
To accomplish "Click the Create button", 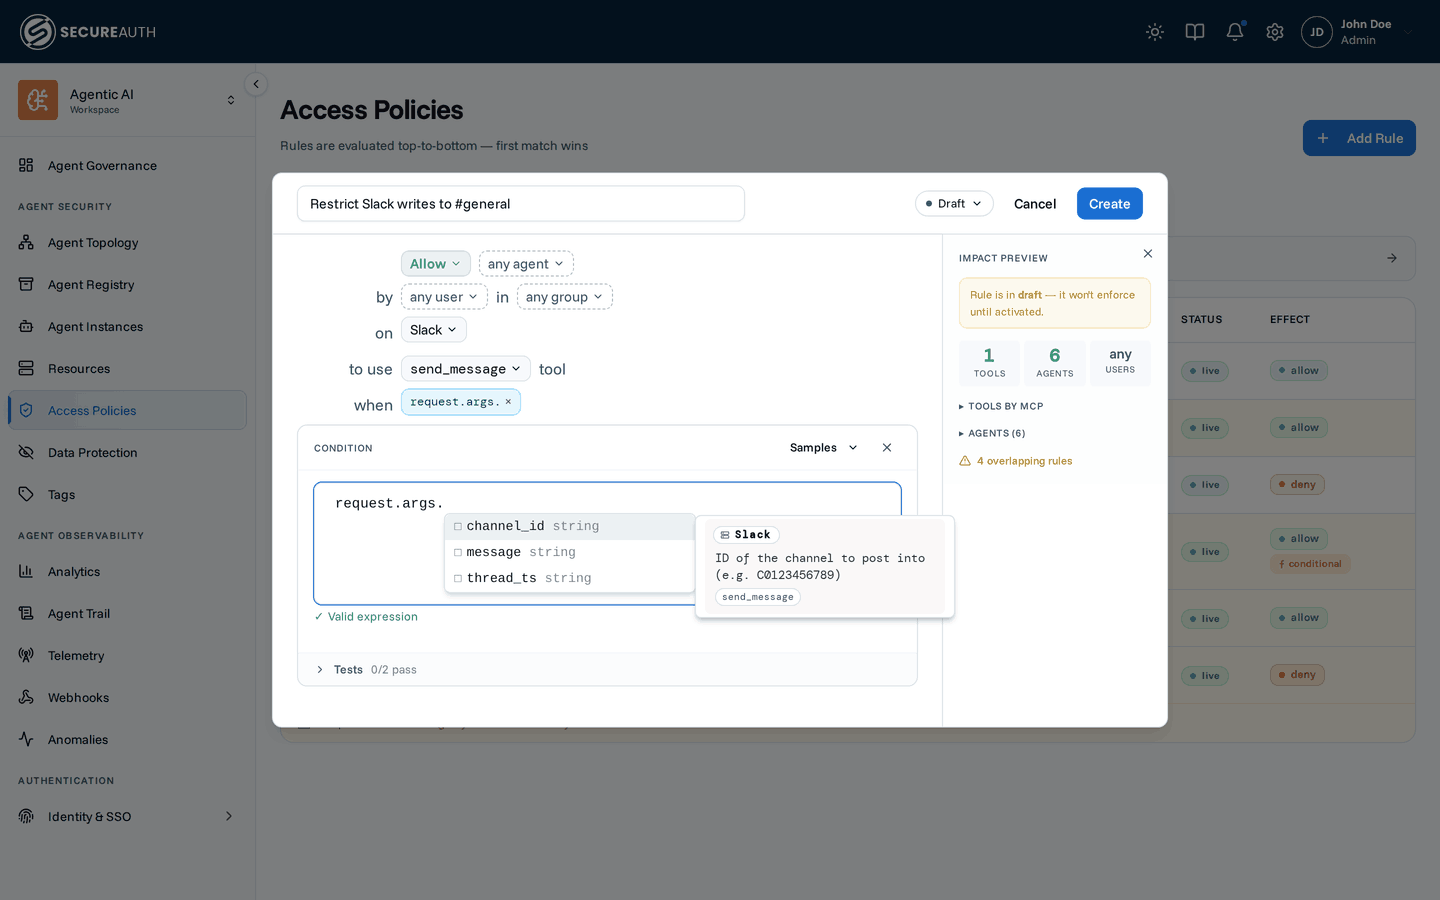I will coord(1110,203).
